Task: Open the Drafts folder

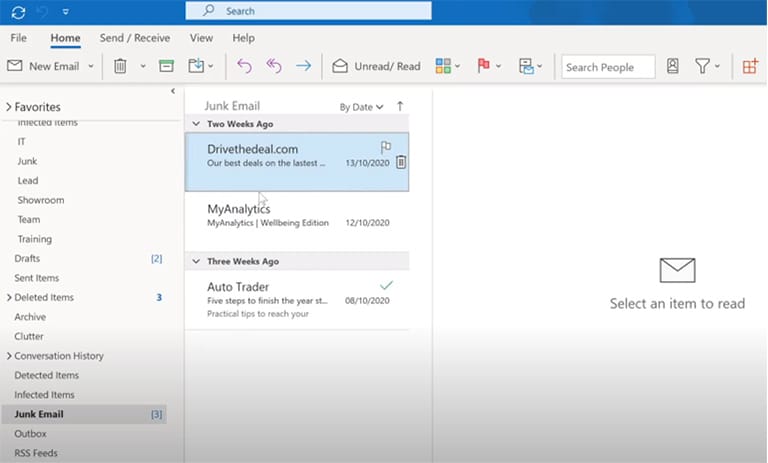Action: pyautogui.click(x=27, y=258)
